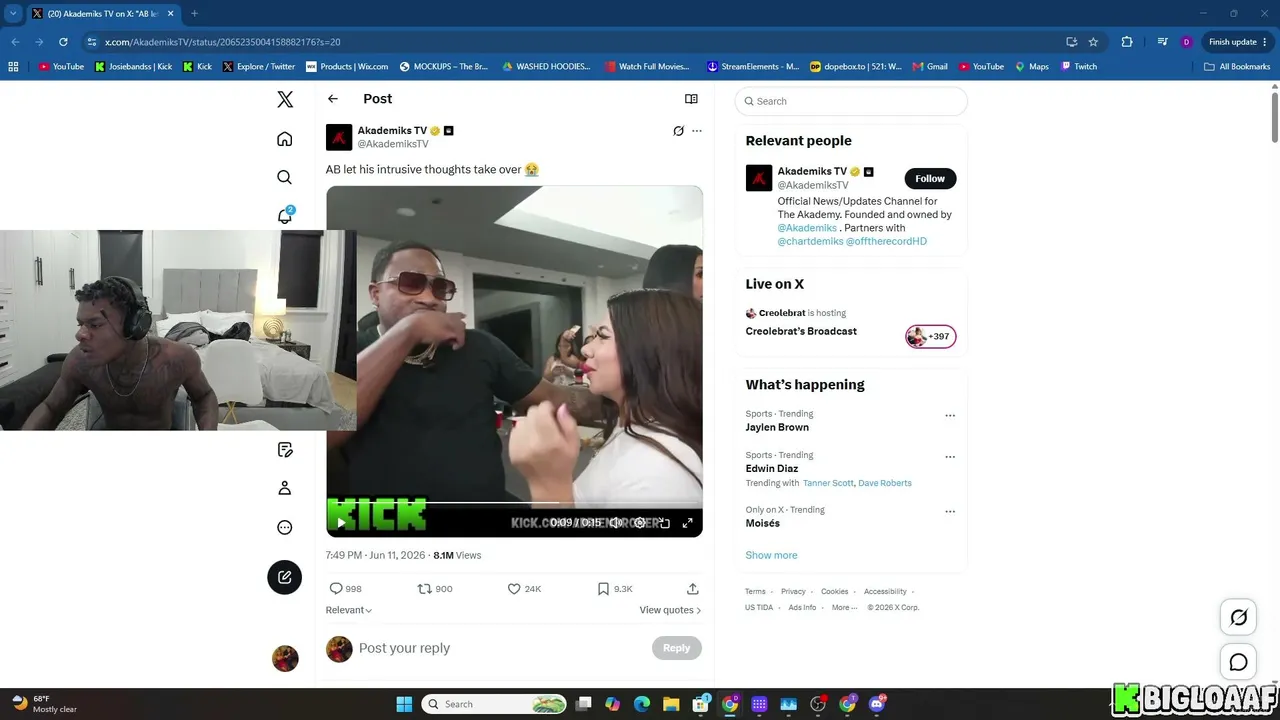
Task: Go back with the Post arrow
Action: [x=333, y=99]
